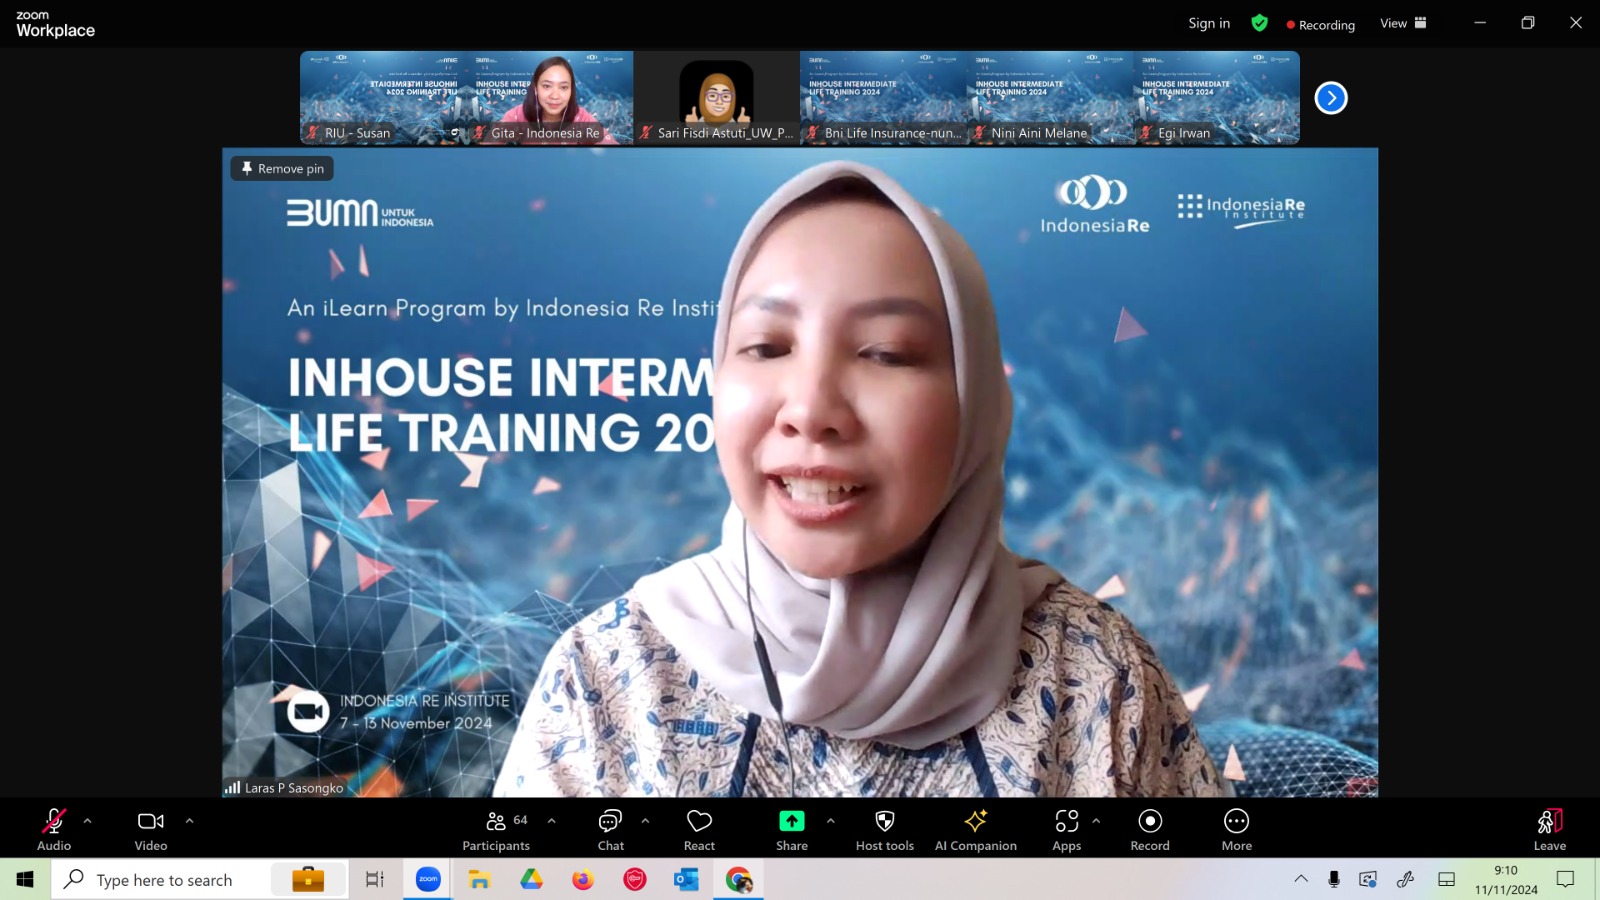Image resolution: width=1600 pixels, height=900 pixels.
Task: Select Sari Fisdi Astuti thumbnail
Action: click(716, 98)
